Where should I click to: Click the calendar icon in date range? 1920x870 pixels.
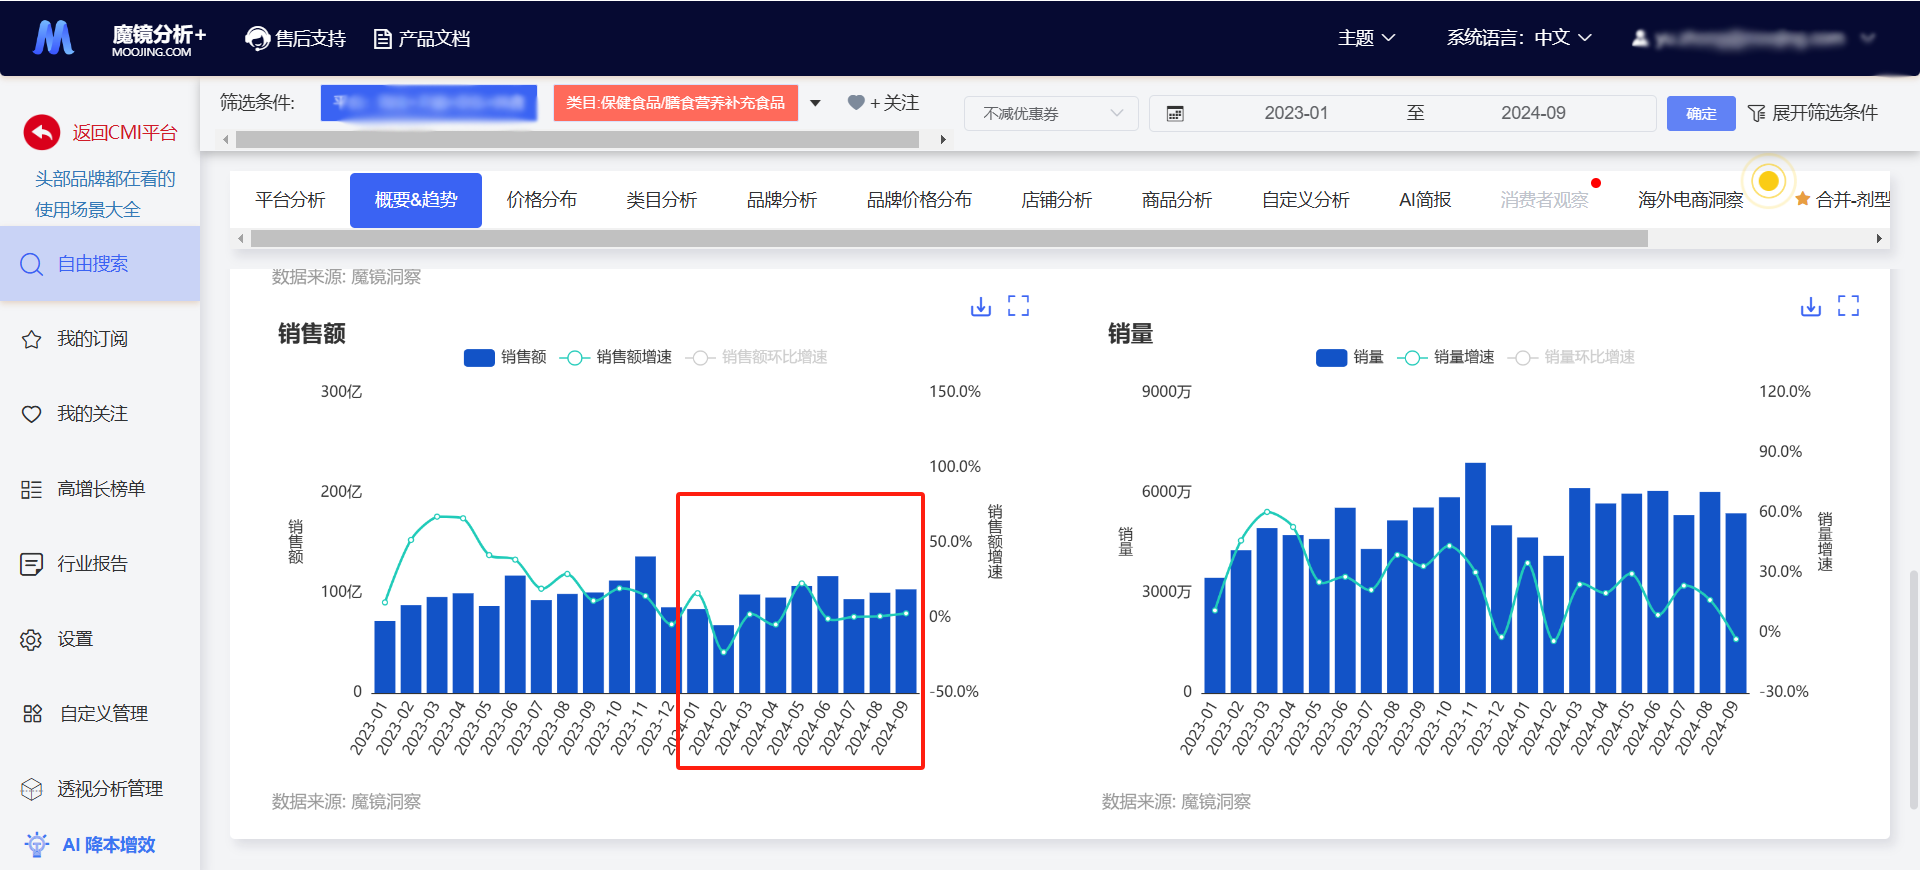[1175, 113]
